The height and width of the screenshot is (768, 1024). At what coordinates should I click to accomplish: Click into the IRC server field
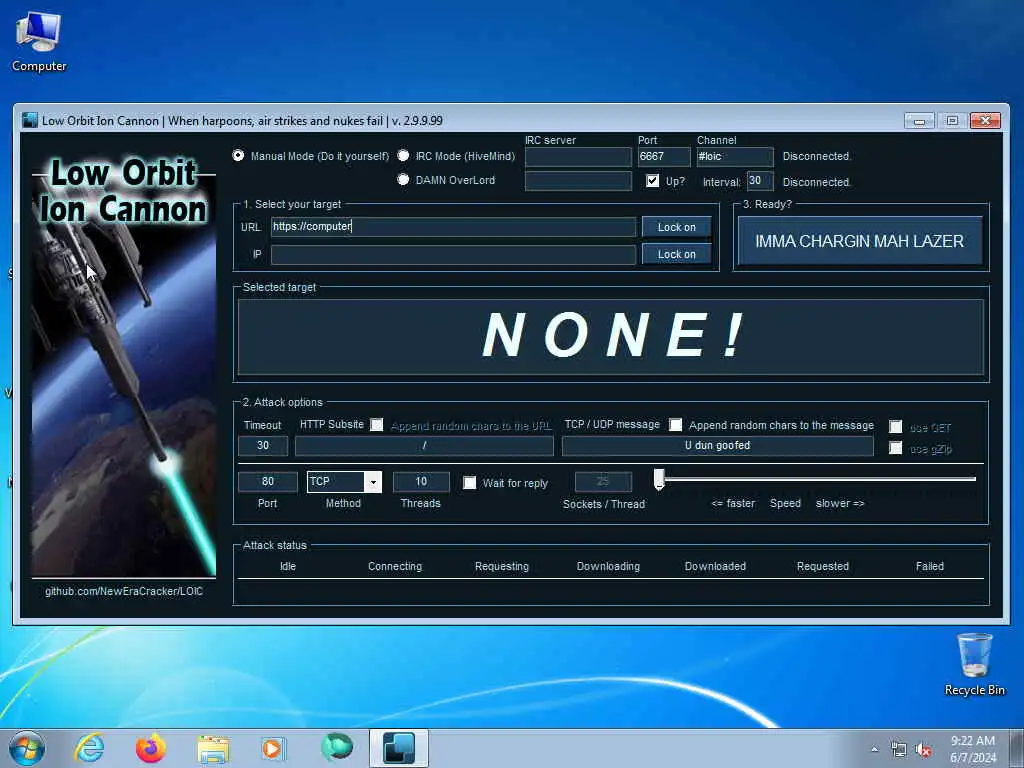[x=578, y=157]
